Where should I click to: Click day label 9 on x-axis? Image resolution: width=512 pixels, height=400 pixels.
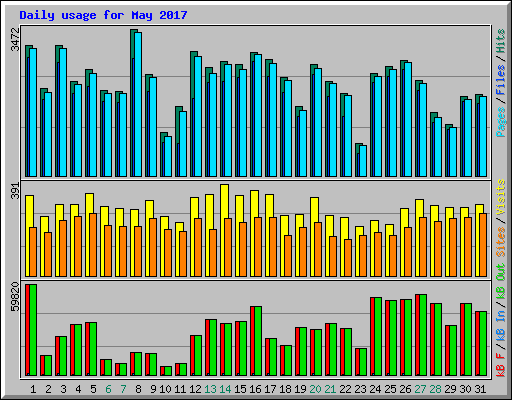(153, 389)
